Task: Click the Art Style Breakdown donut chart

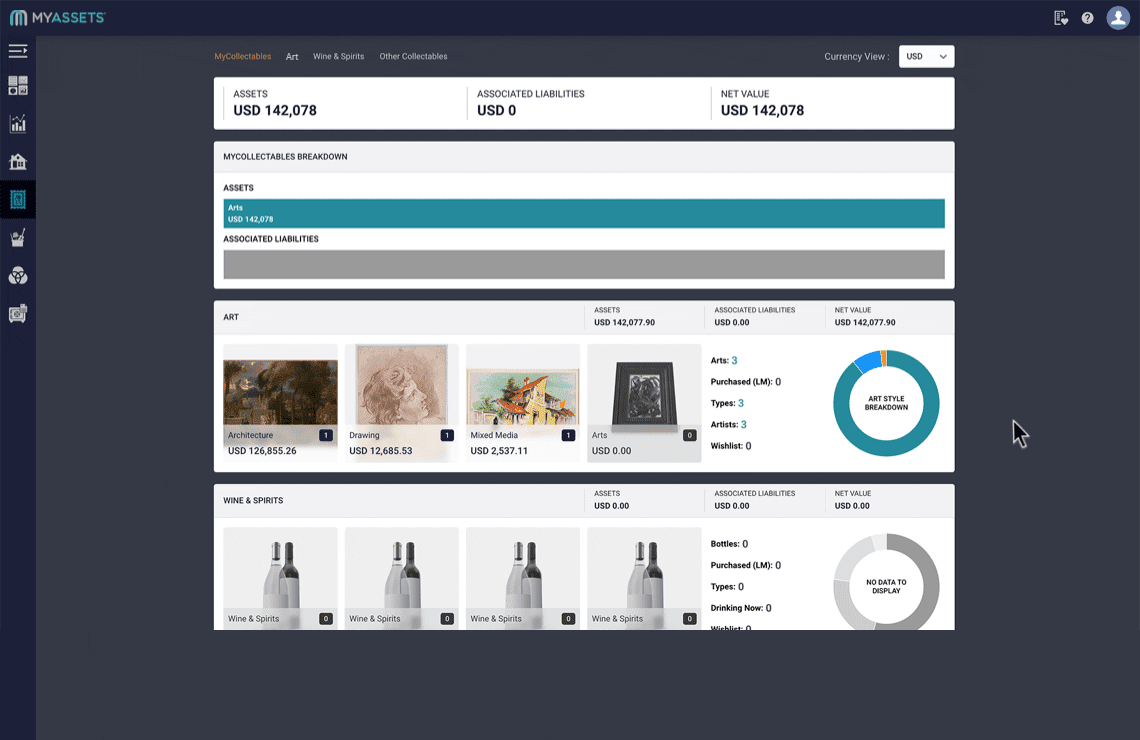Action: tap(886, 403)
